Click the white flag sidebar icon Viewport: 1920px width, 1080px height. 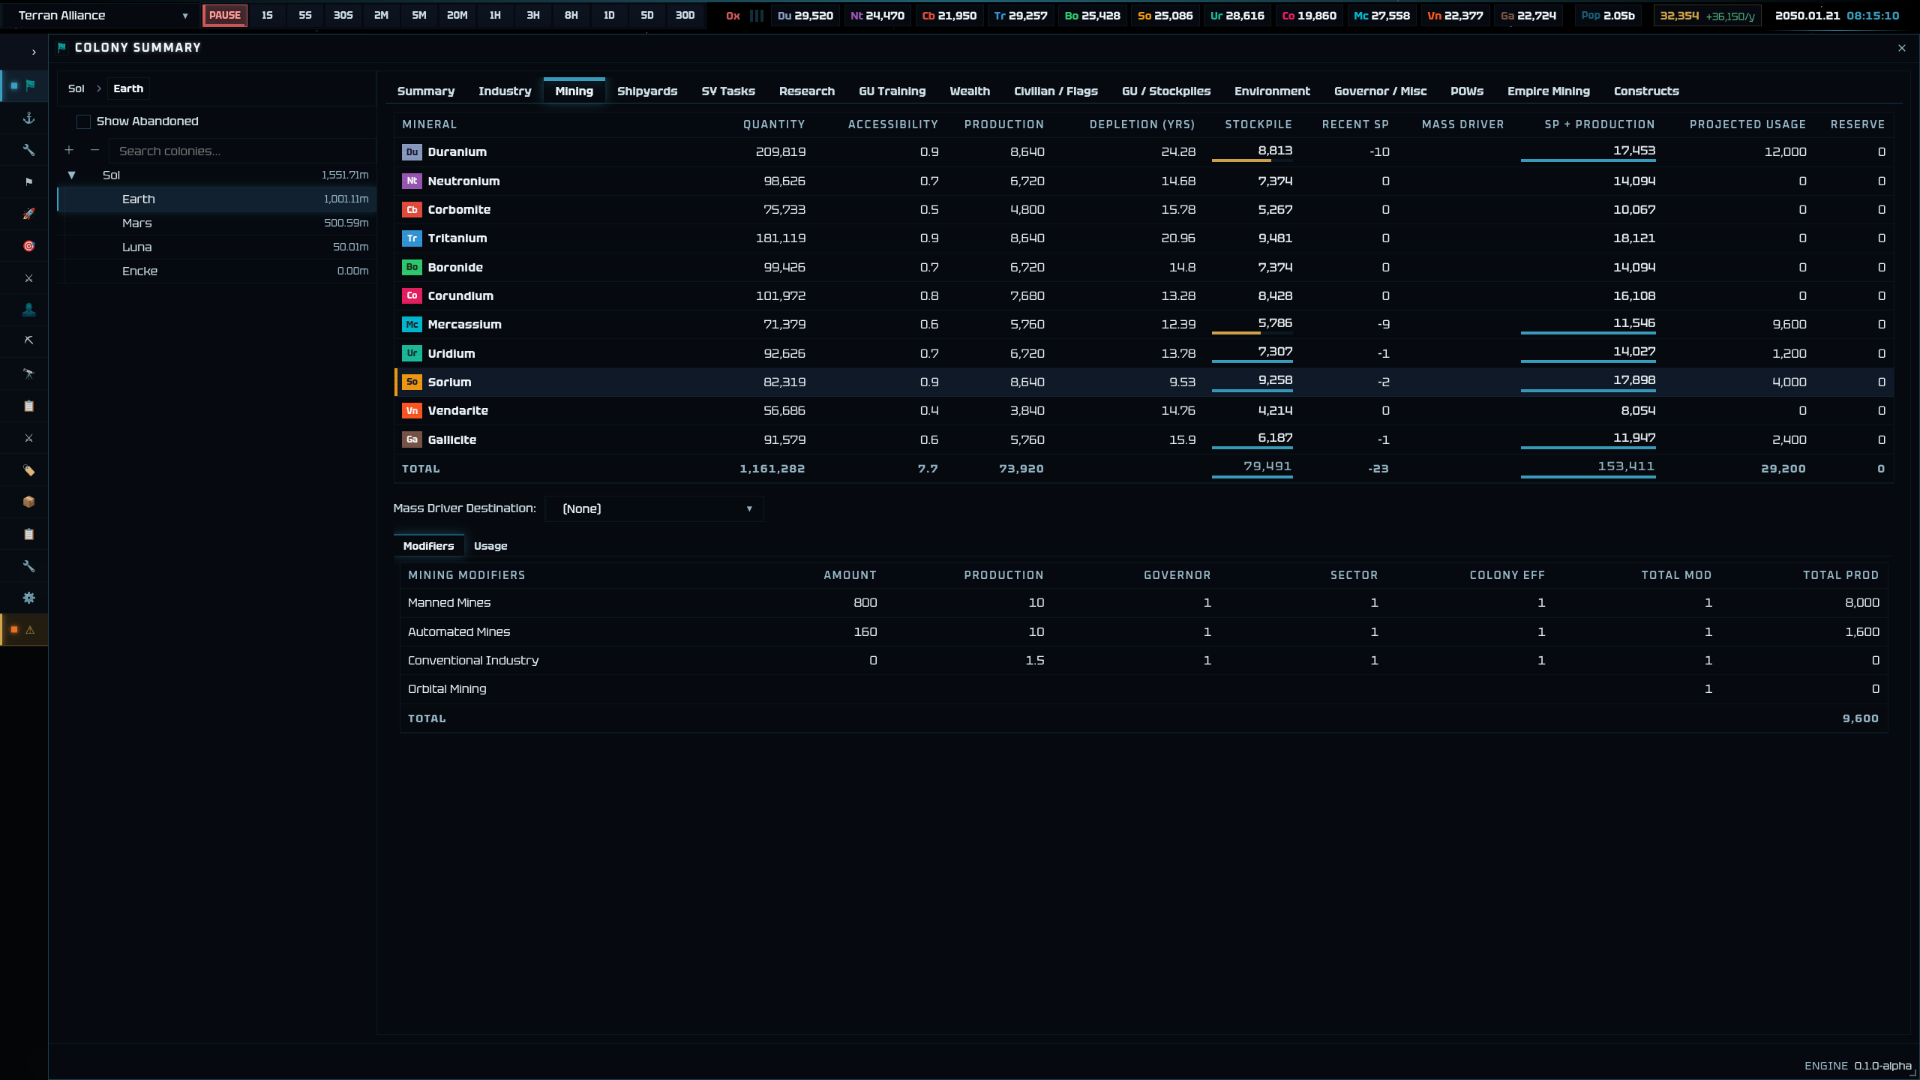[x=29, y=182]
